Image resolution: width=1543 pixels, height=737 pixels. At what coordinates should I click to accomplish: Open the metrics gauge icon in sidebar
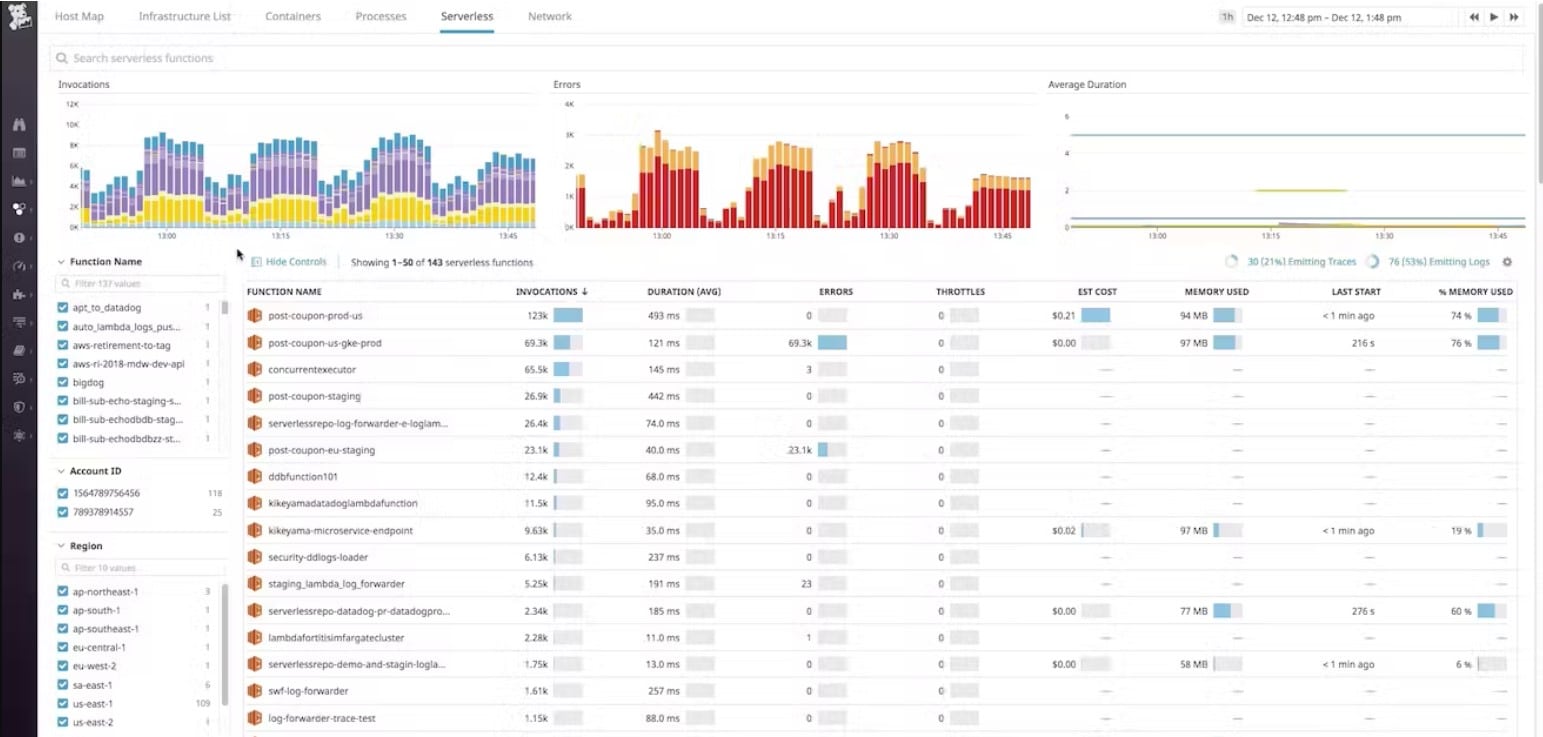pos(18,266)
